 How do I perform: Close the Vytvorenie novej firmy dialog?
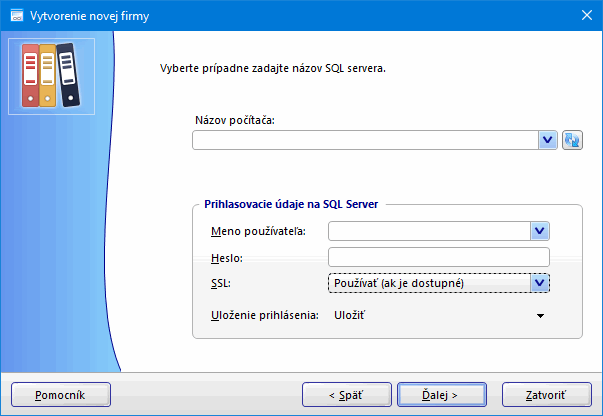585,14
